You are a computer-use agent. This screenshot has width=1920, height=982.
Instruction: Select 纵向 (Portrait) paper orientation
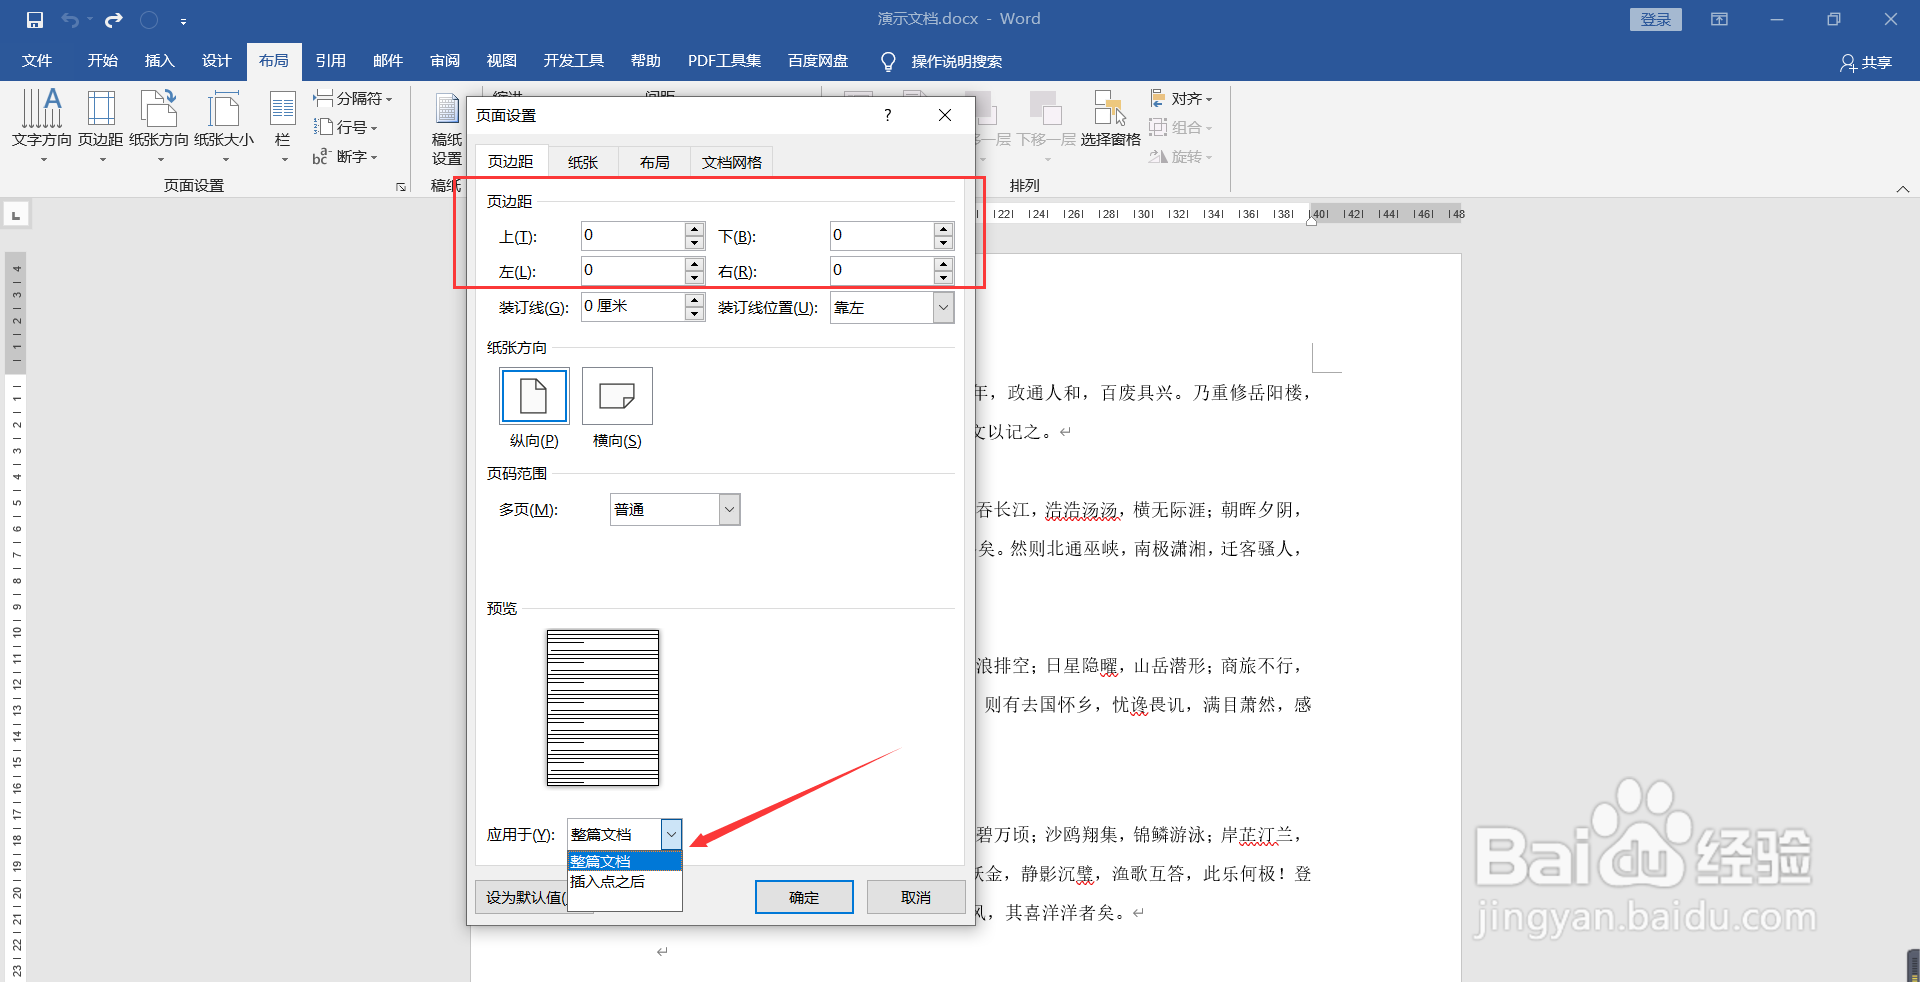click(533, 396)
